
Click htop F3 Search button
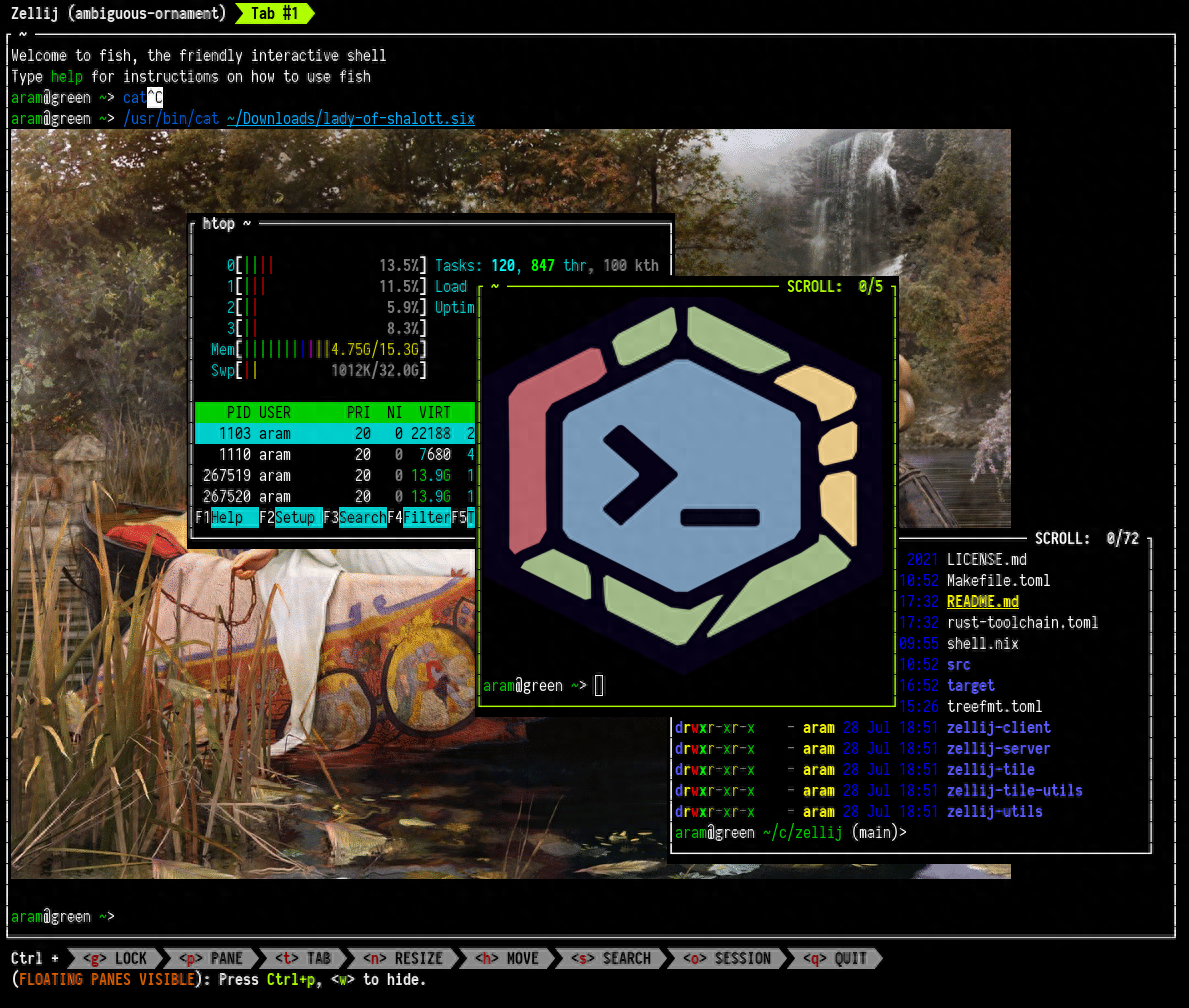click(355, 518)
